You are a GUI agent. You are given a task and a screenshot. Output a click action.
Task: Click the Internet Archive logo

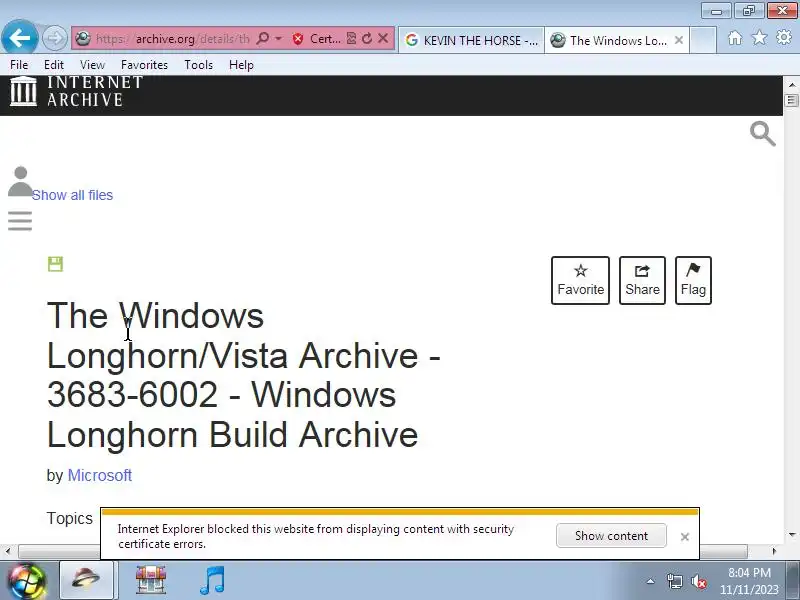(x=77, y=91)
